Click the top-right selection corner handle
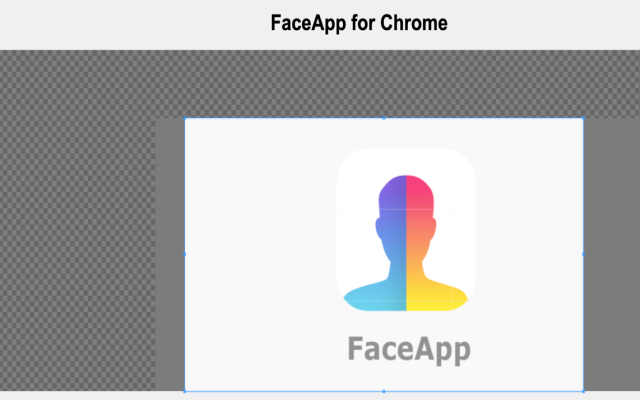This screenshot has height=400, width=640. [x=583, y=118]
